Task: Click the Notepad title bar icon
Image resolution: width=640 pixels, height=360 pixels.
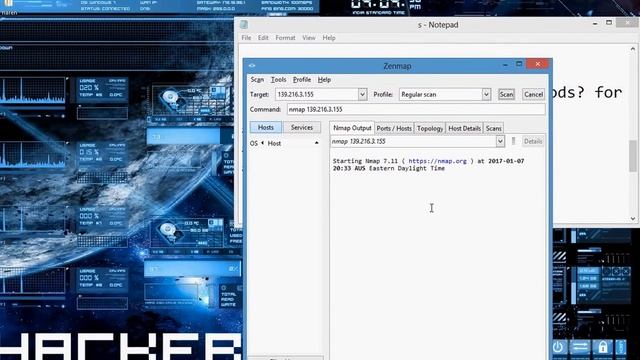Action: (x=244, y=24)
